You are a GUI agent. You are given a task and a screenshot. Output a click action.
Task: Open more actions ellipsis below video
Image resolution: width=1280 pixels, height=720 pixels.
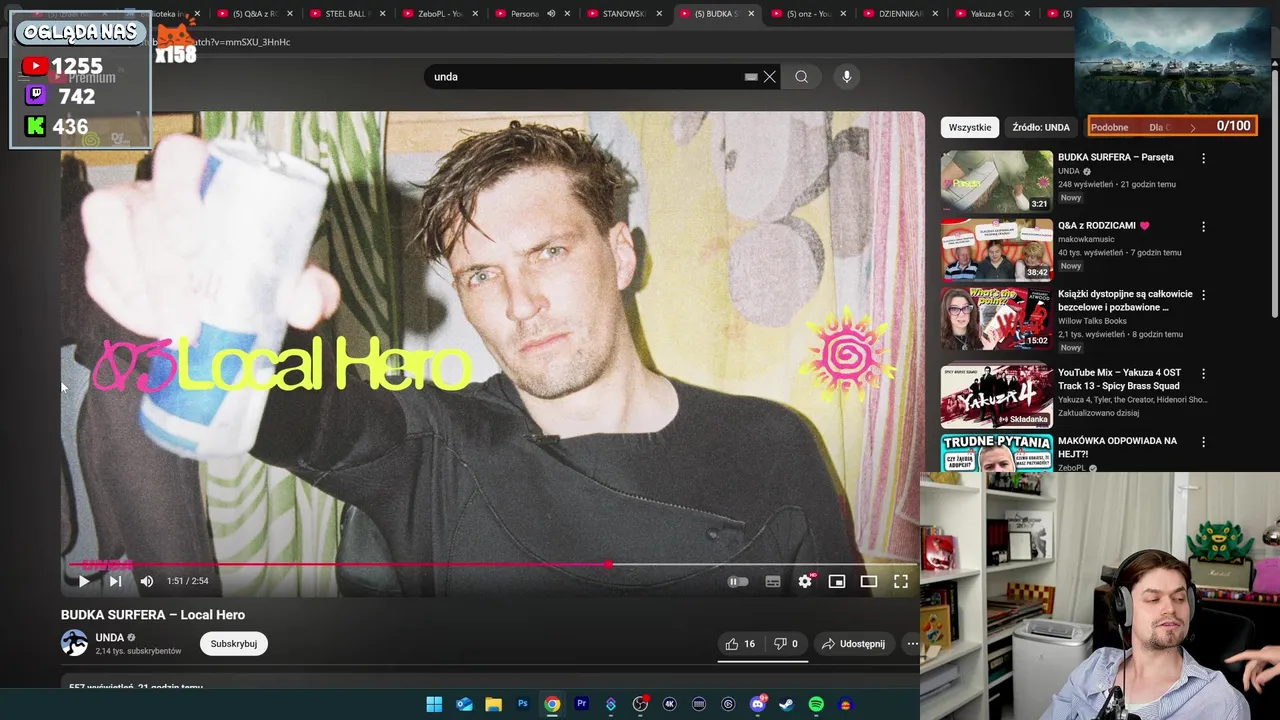point(912,644)
